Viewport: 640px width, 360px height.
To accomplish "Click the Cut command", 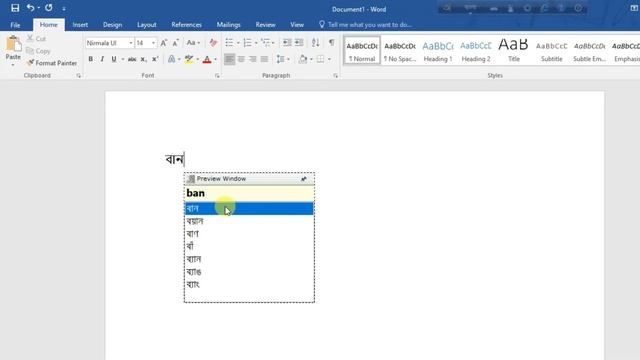I will (37, 38).
